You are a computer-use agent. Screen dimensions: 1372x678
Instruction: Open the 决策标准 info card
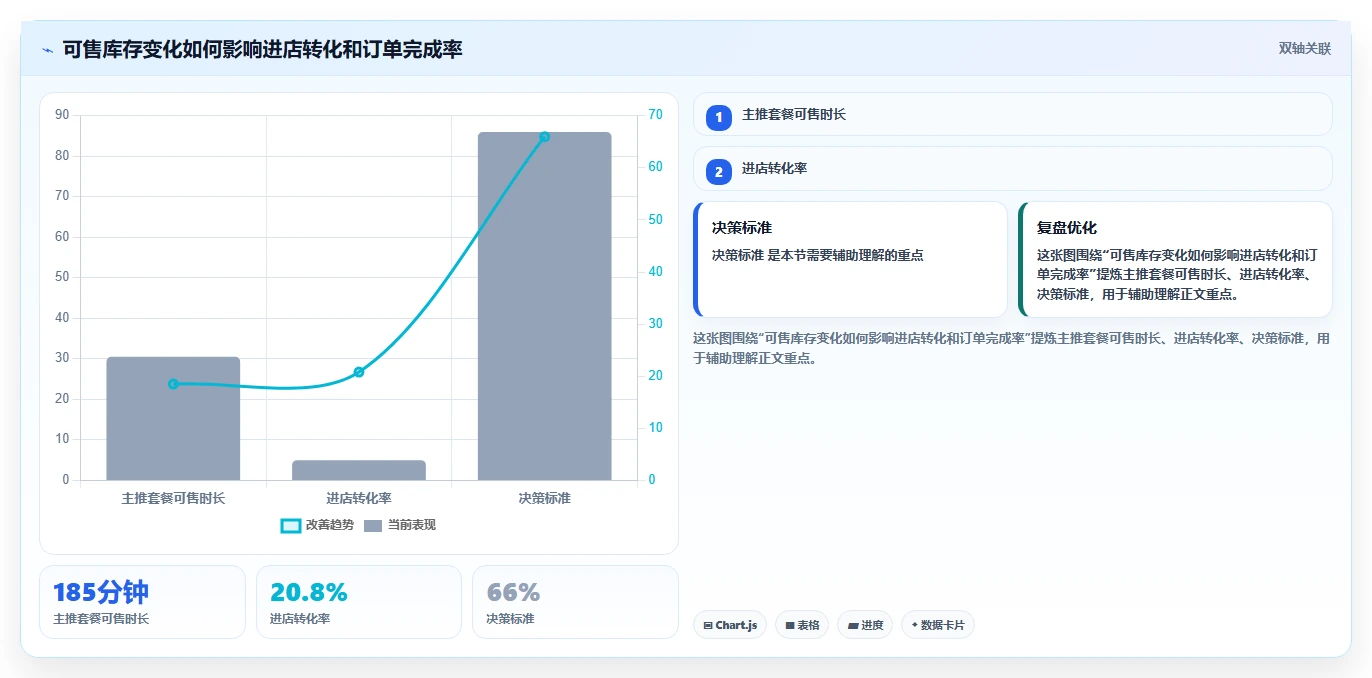coord(850,259)
